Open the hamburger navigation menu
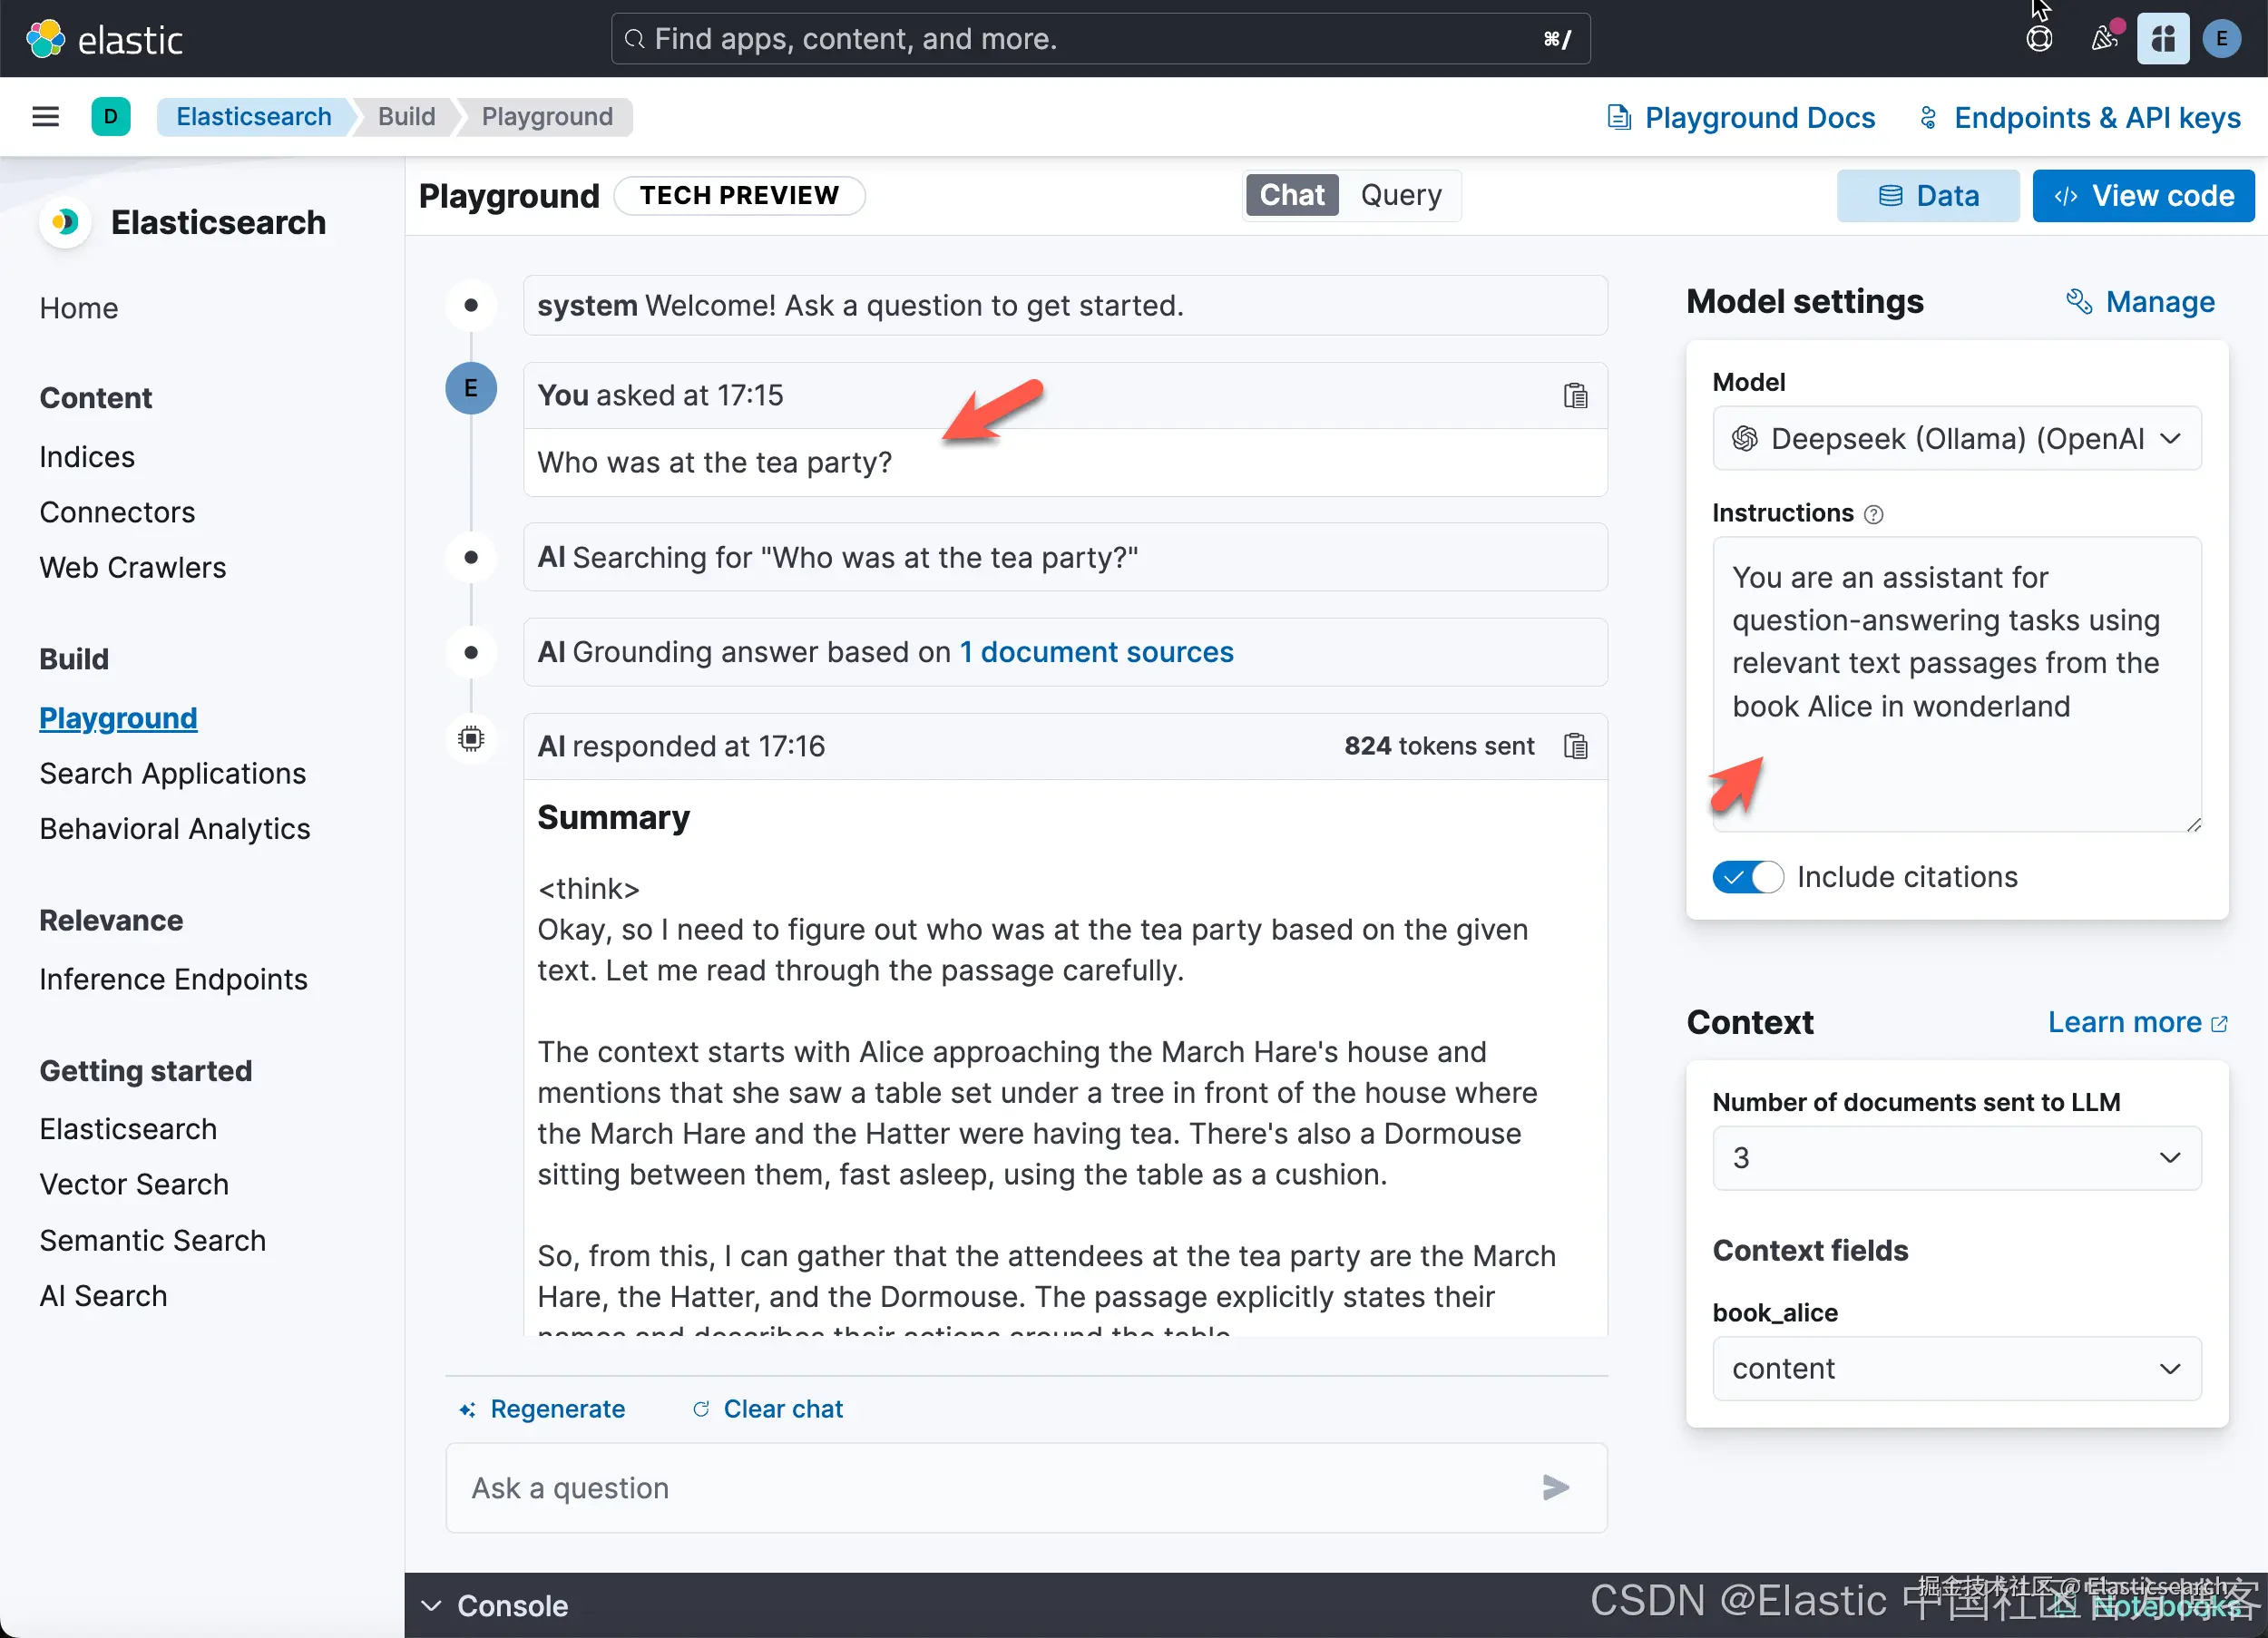 coord(45,117)
